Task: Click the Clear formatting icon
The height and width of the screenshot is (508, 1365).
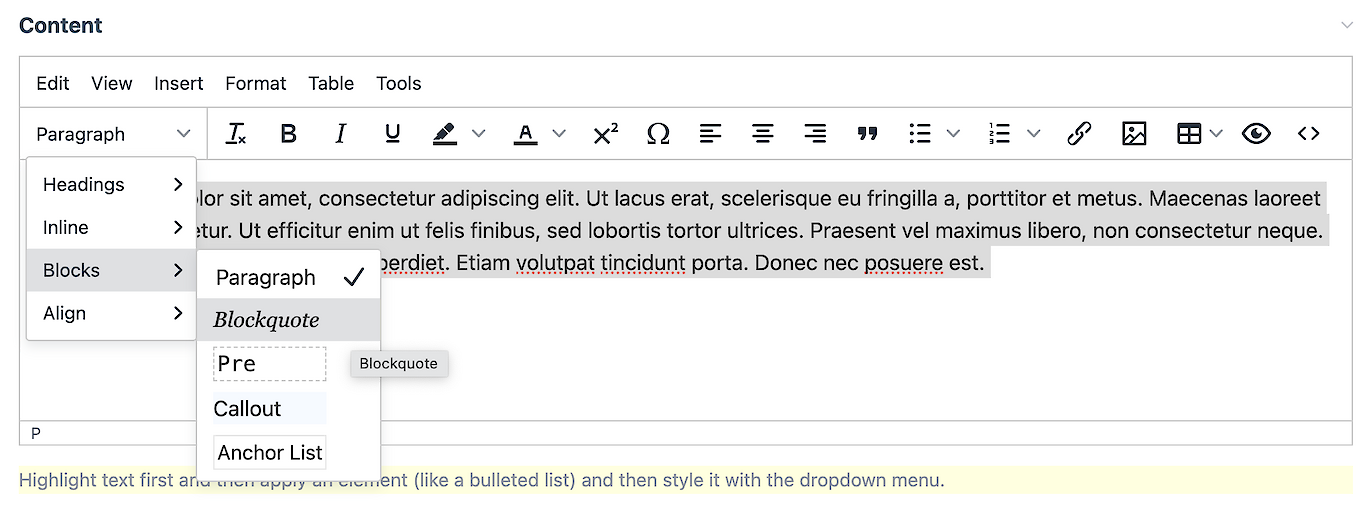Action: tap(236, 134)
